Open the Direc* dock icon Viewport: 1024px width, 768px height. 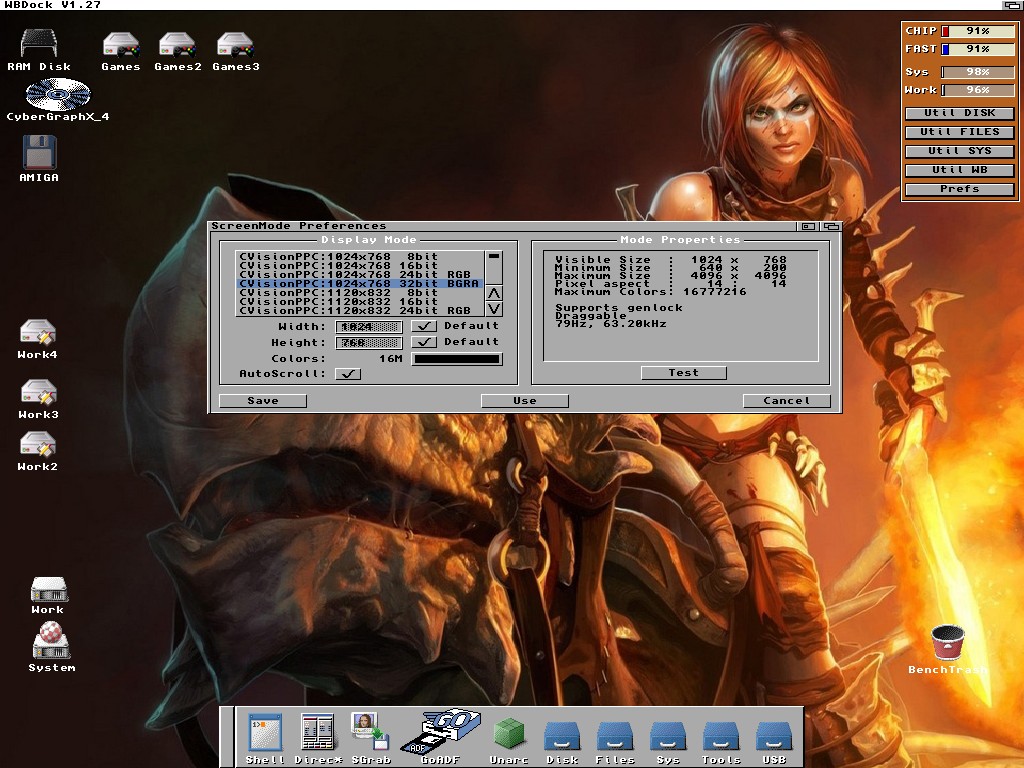(x=317, y=732)
